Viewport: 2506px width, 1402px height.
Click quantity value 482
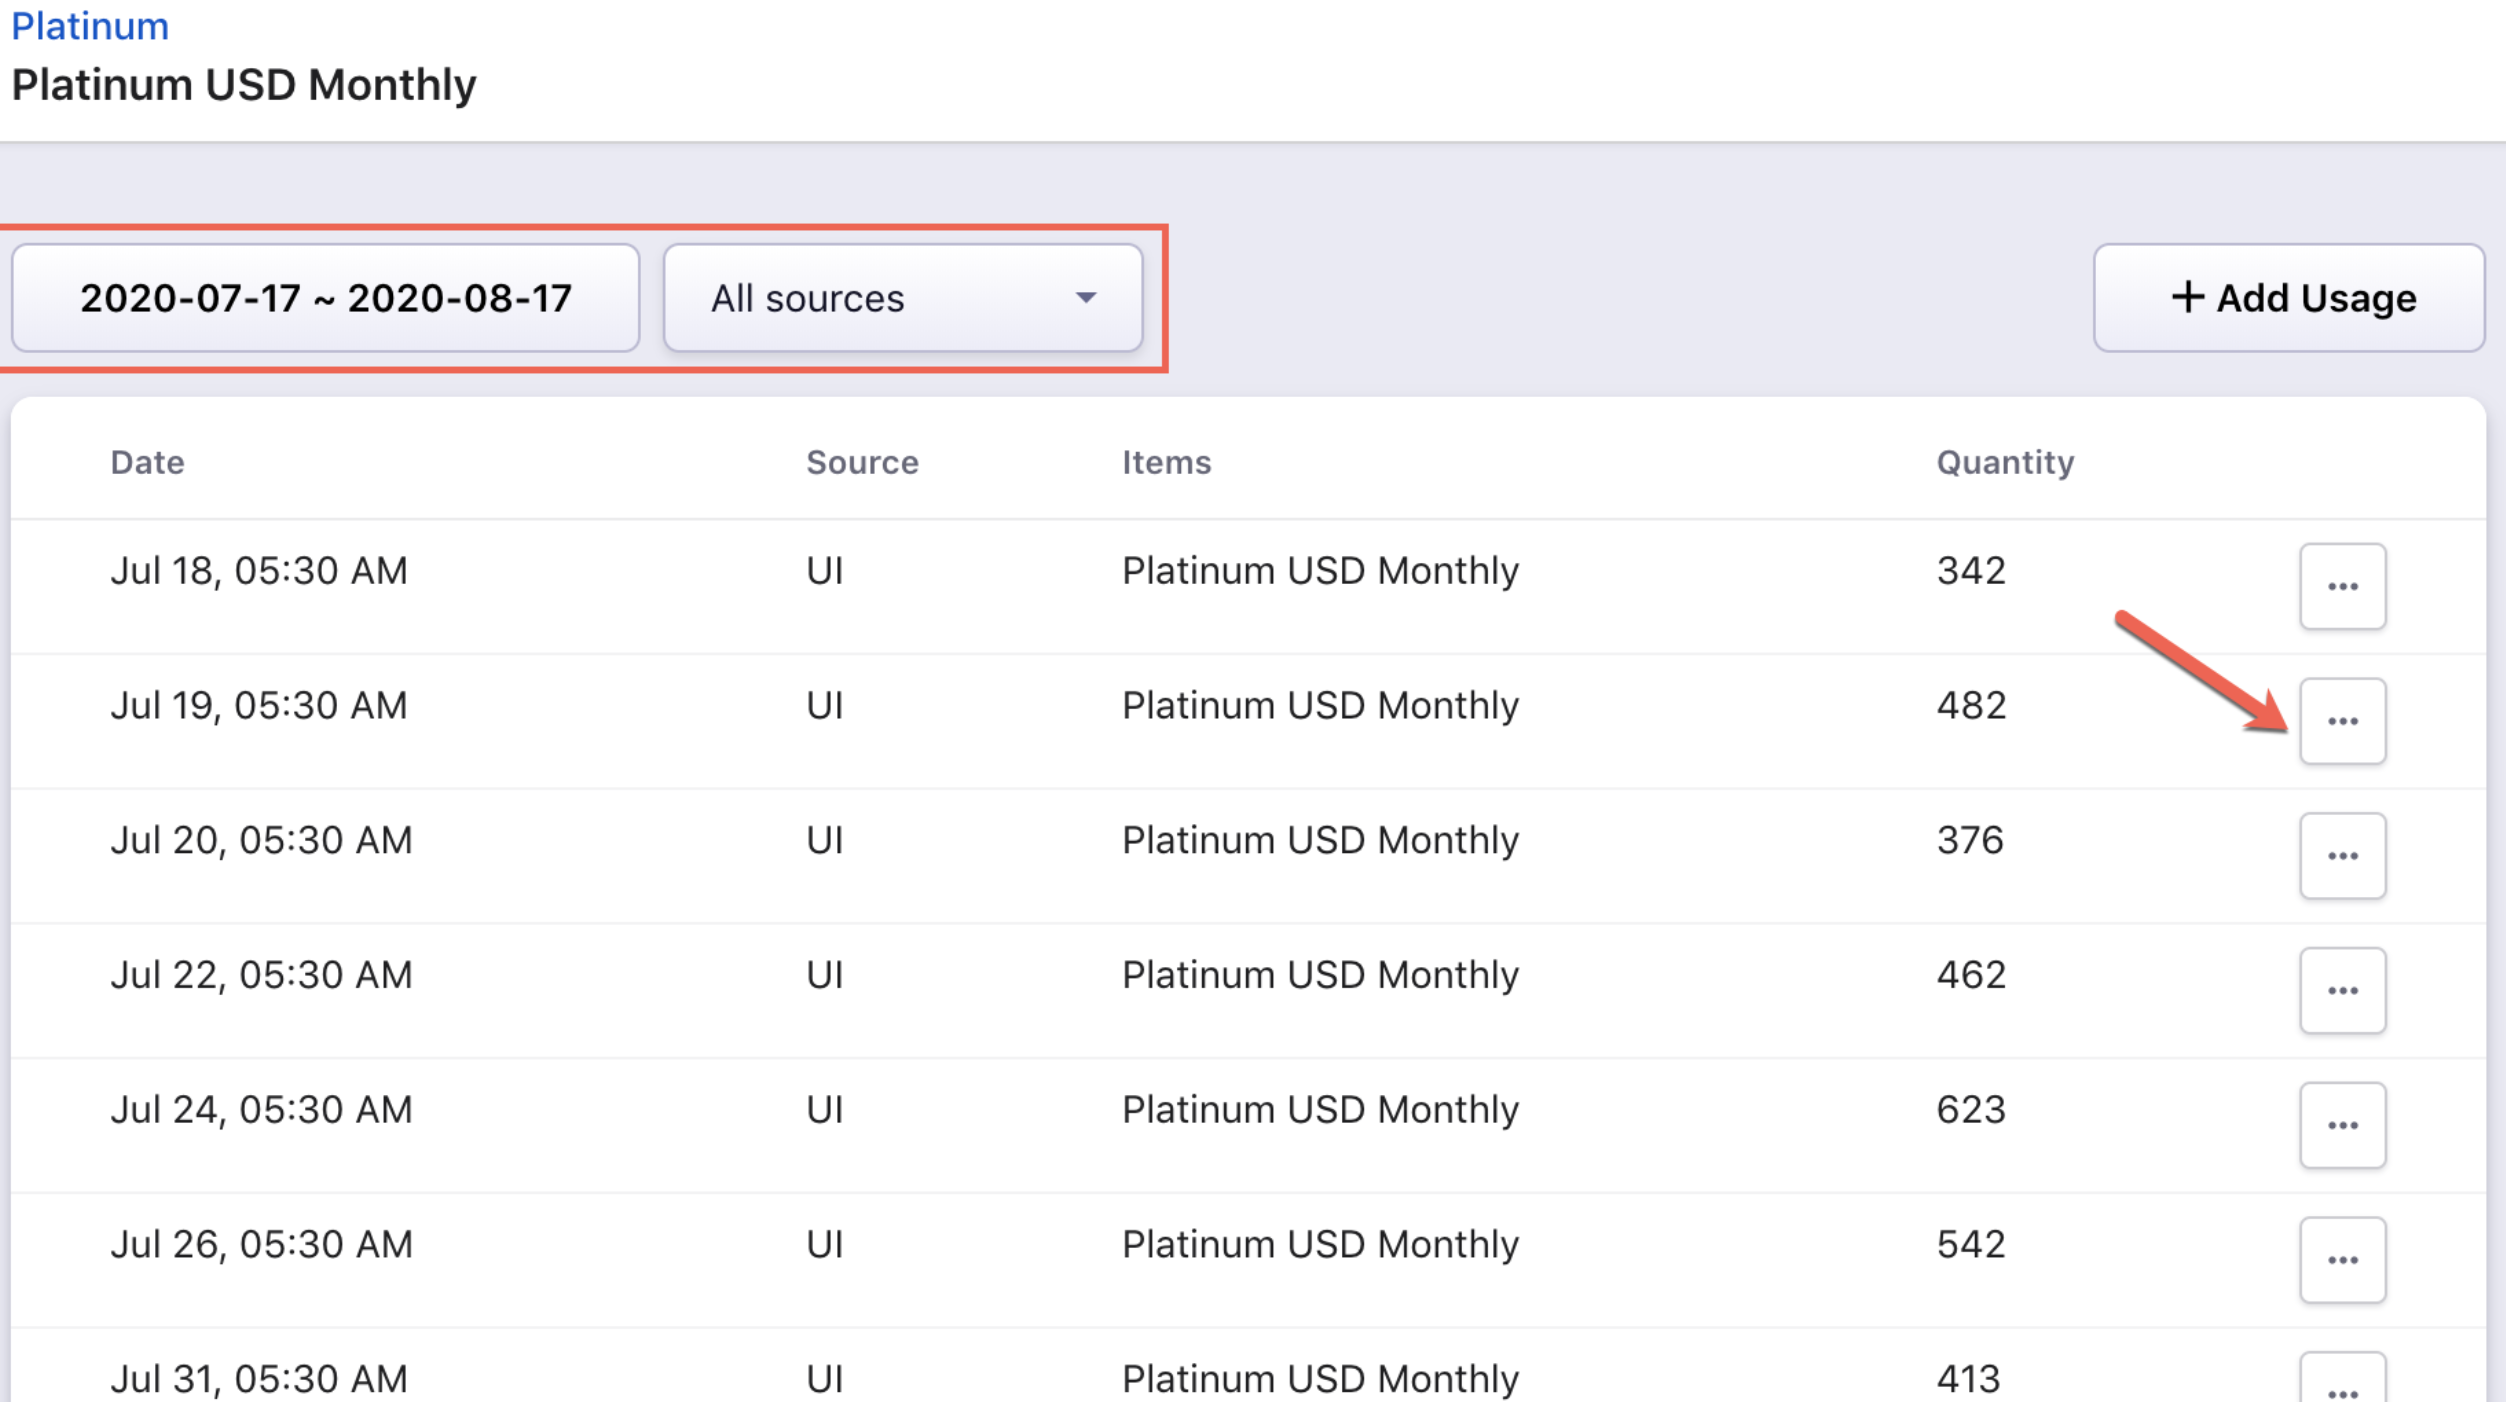point(1971,706)
